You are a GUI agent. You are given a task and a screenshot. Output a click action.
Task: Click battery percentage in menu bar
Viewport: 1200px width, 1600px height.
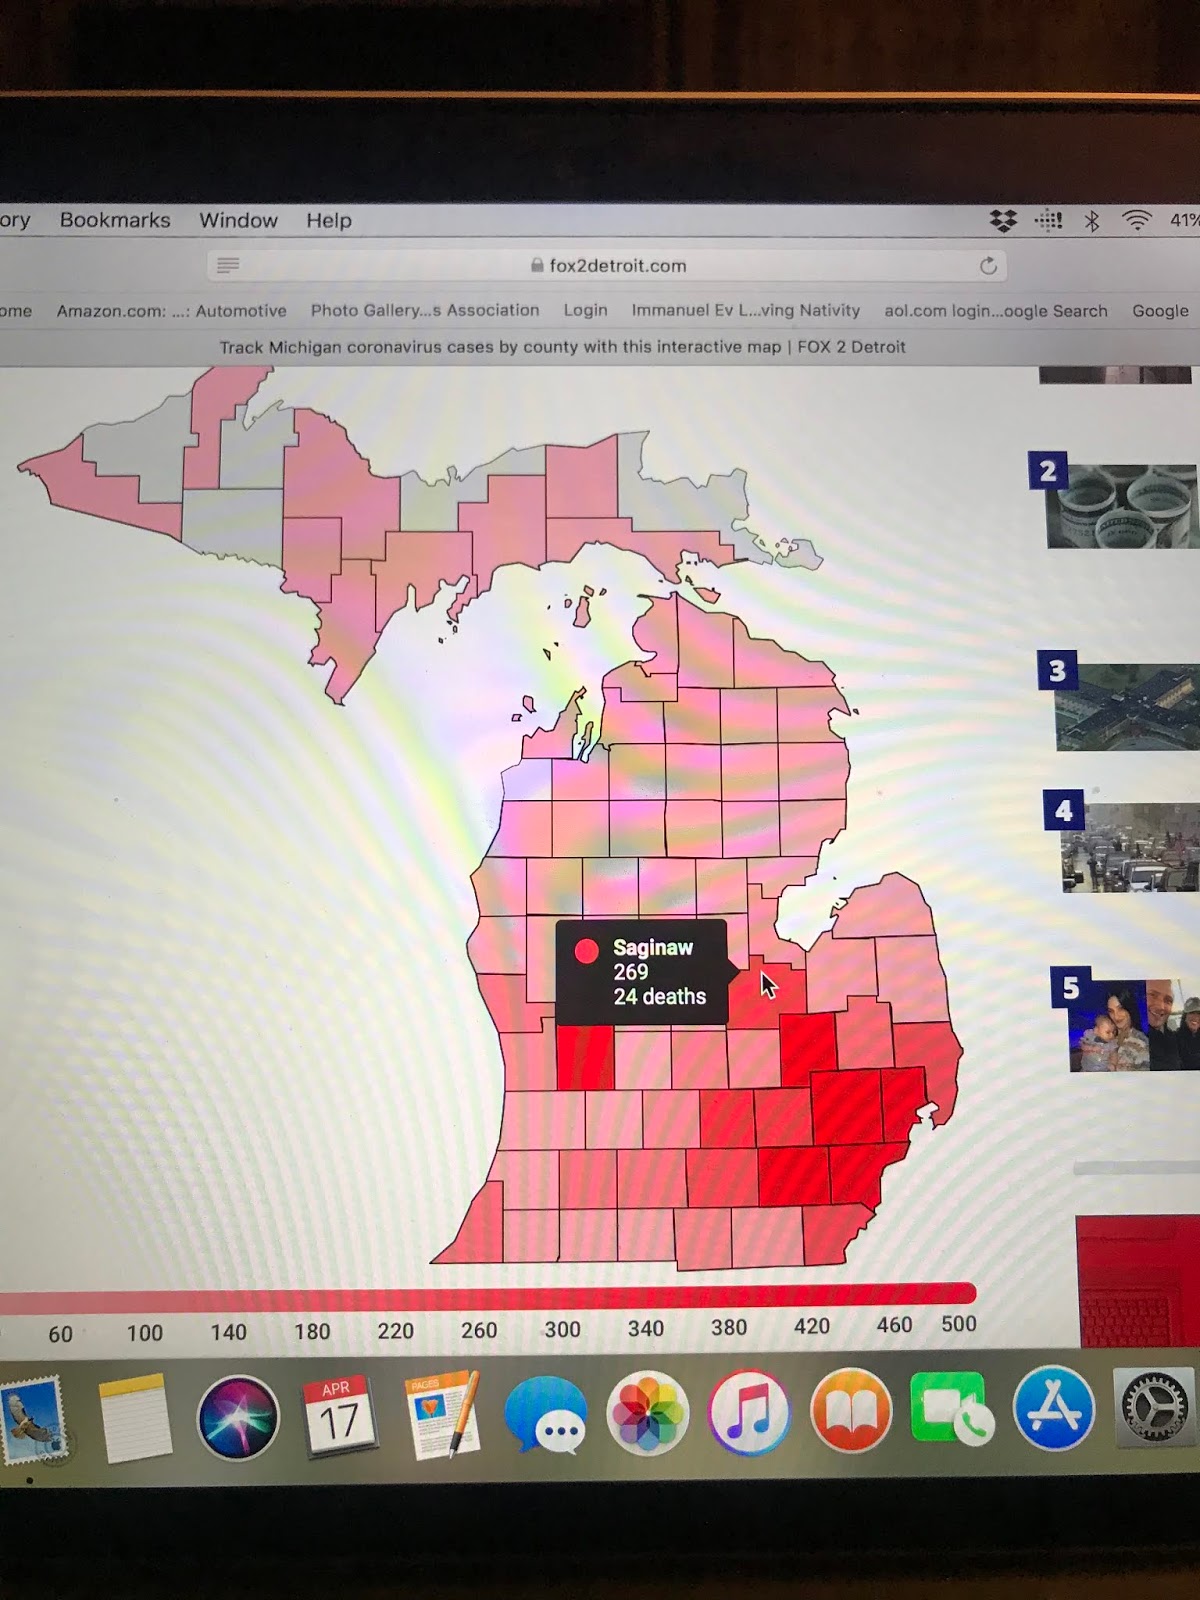tap(1185, 220)
